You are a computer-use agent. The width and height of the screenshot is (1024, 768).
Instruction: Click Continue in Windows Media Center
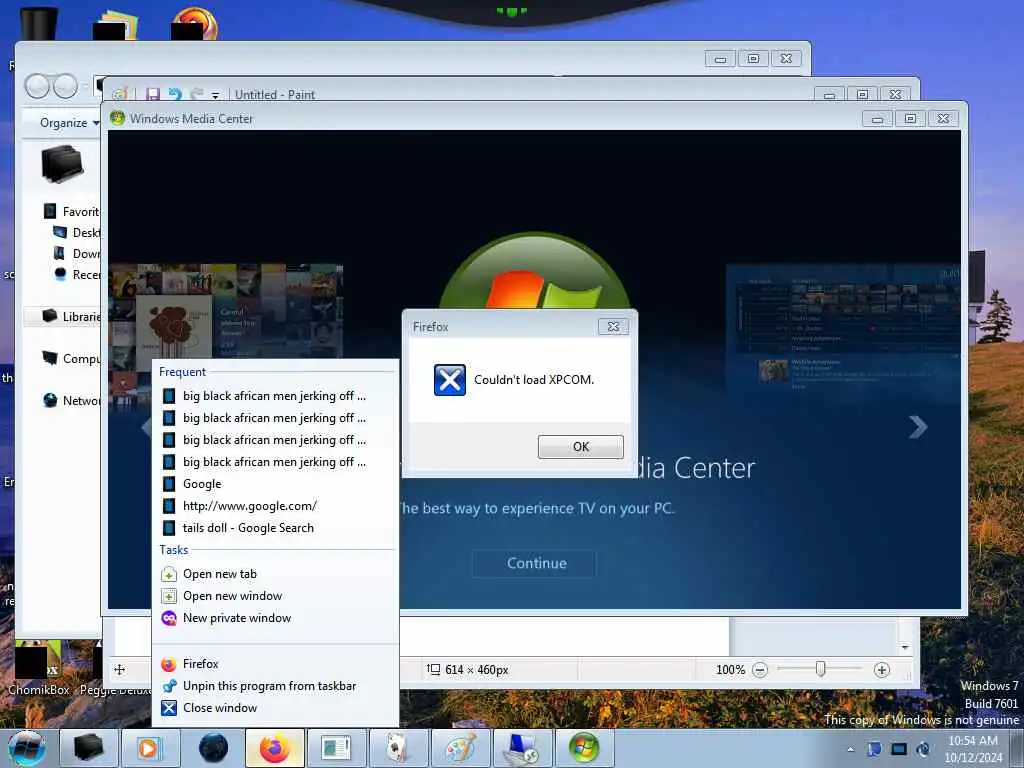tap(537, 564)
